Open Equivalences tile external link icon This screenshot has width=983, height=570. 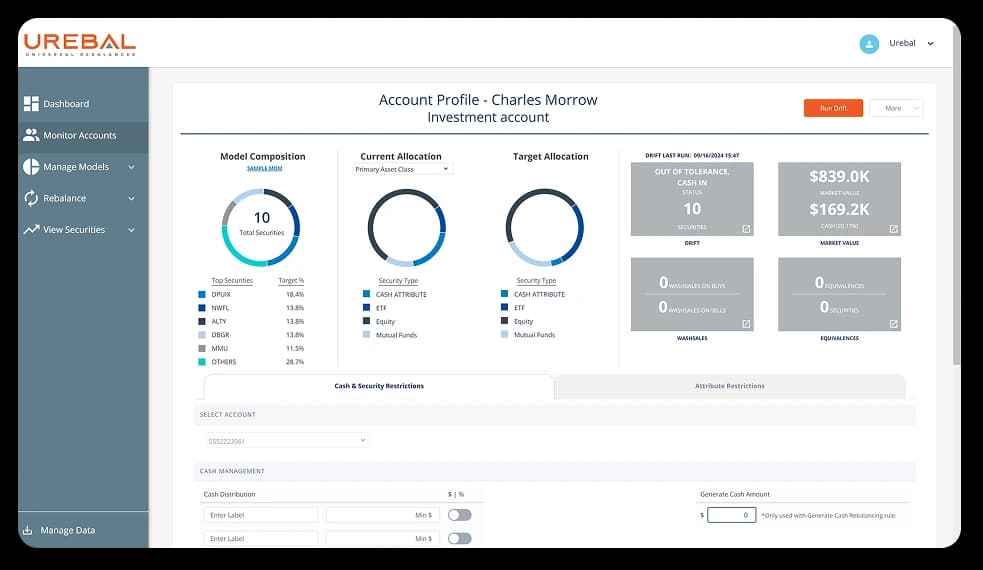893,324
